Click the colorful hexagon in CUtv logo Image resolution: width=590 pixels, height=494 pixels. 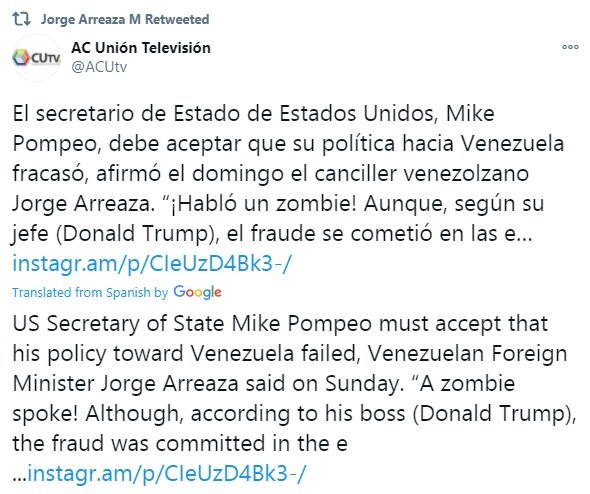tap(21, 58)
